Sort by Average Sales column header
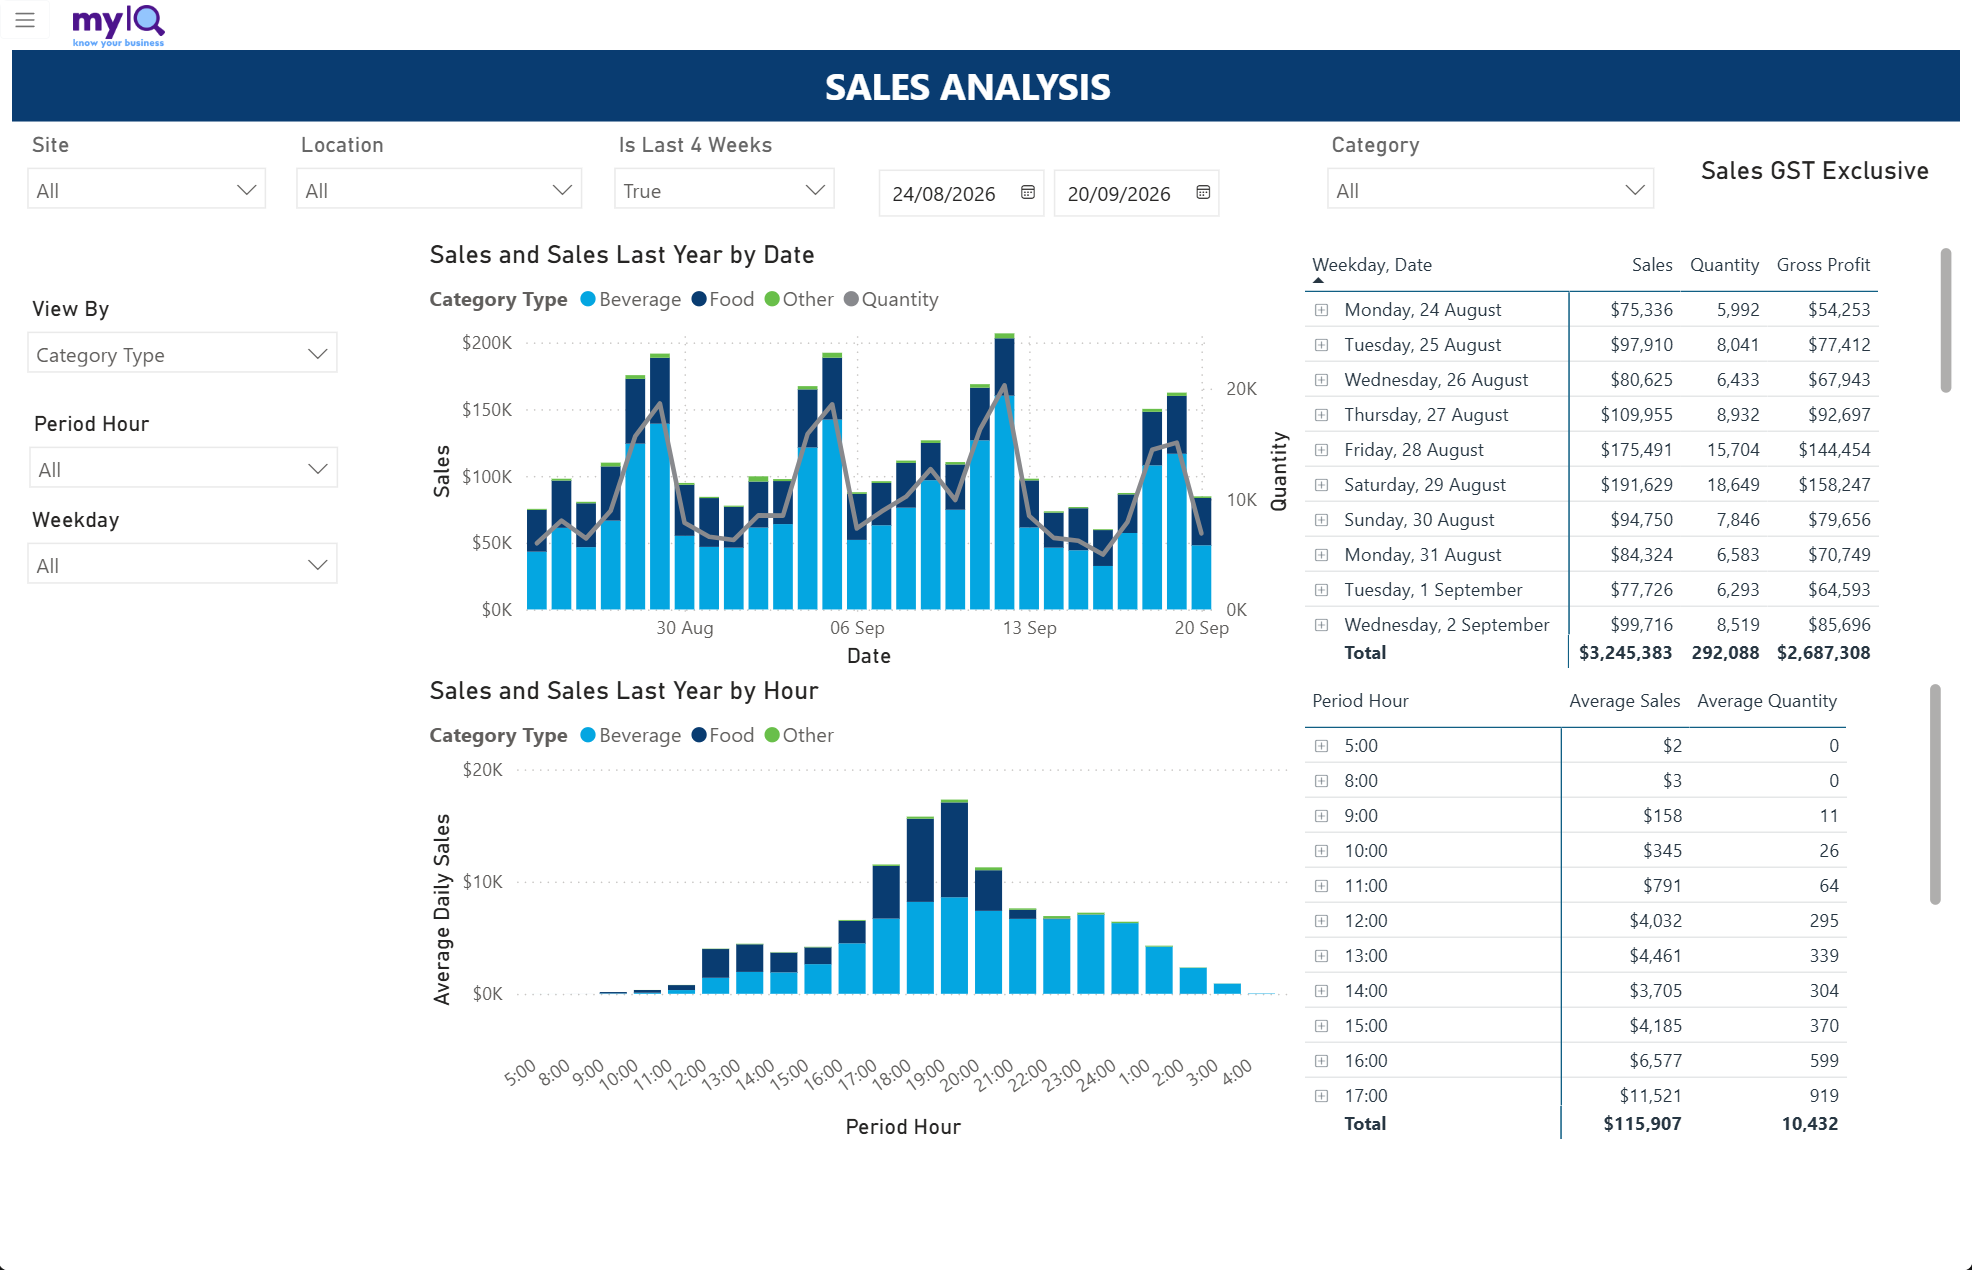This screenshot has width=1972, height=1270. (1625, 701)
